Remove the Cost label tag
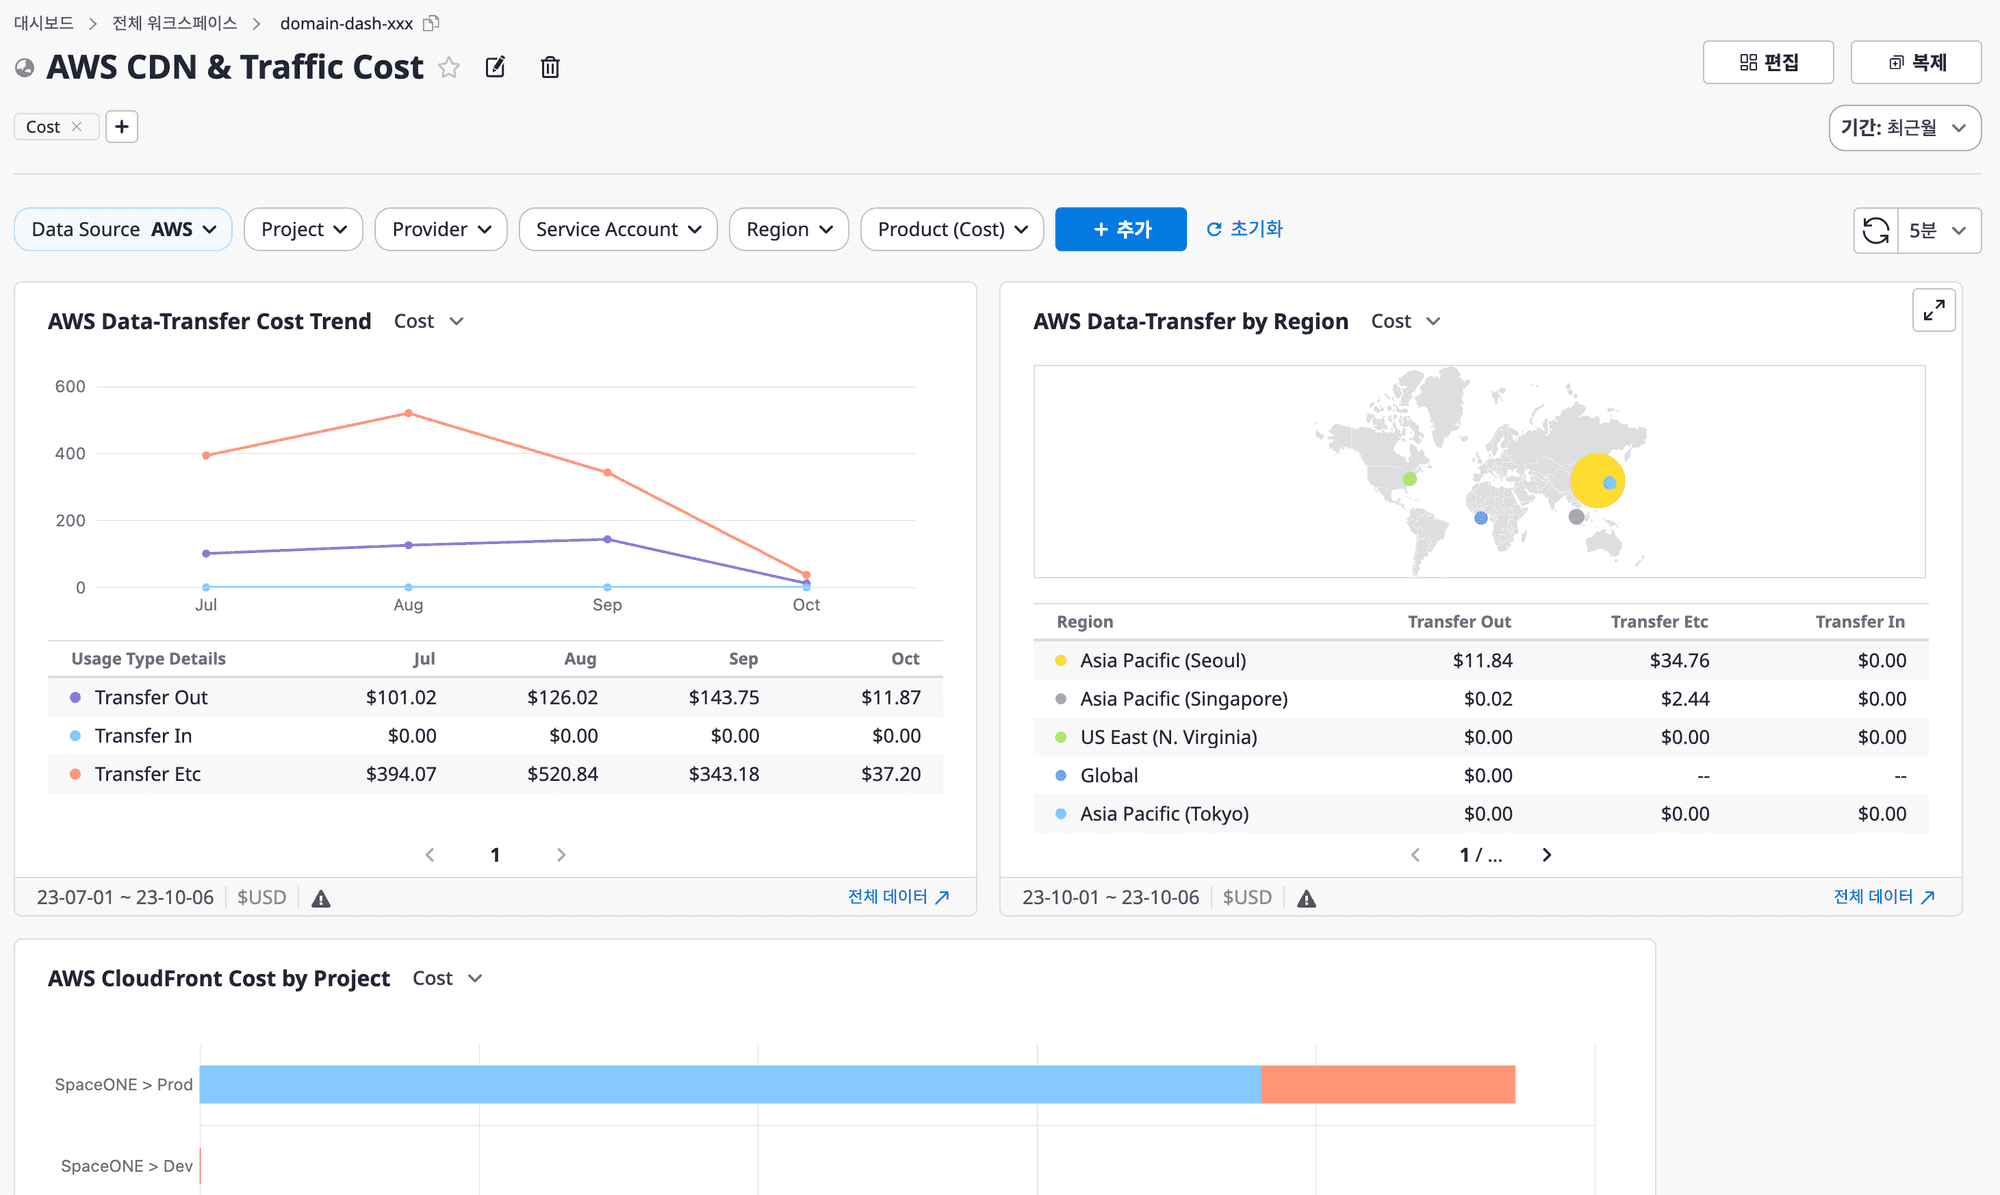 pyautogui.click(x=77, y=127)
